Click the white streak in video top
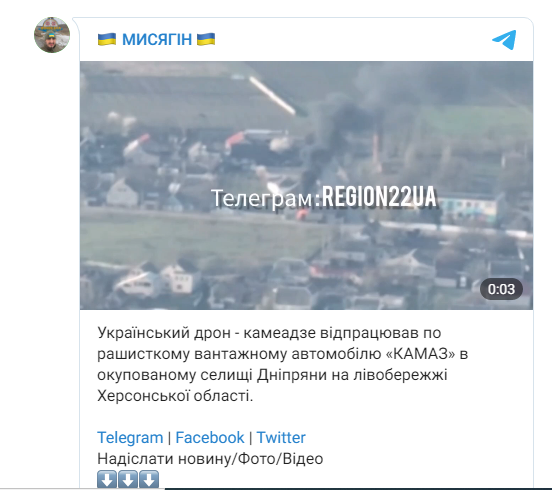 point(272,95)
